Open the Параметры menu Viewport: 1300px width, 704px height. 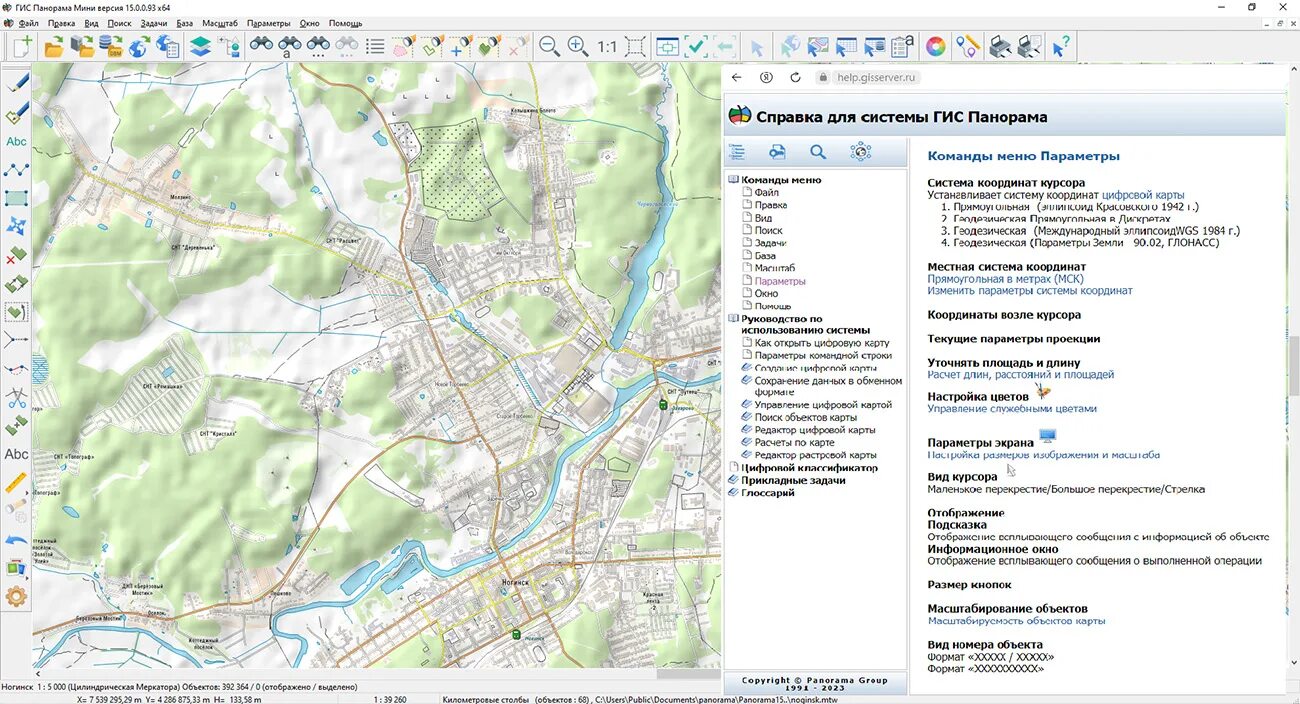click(268, 23)
